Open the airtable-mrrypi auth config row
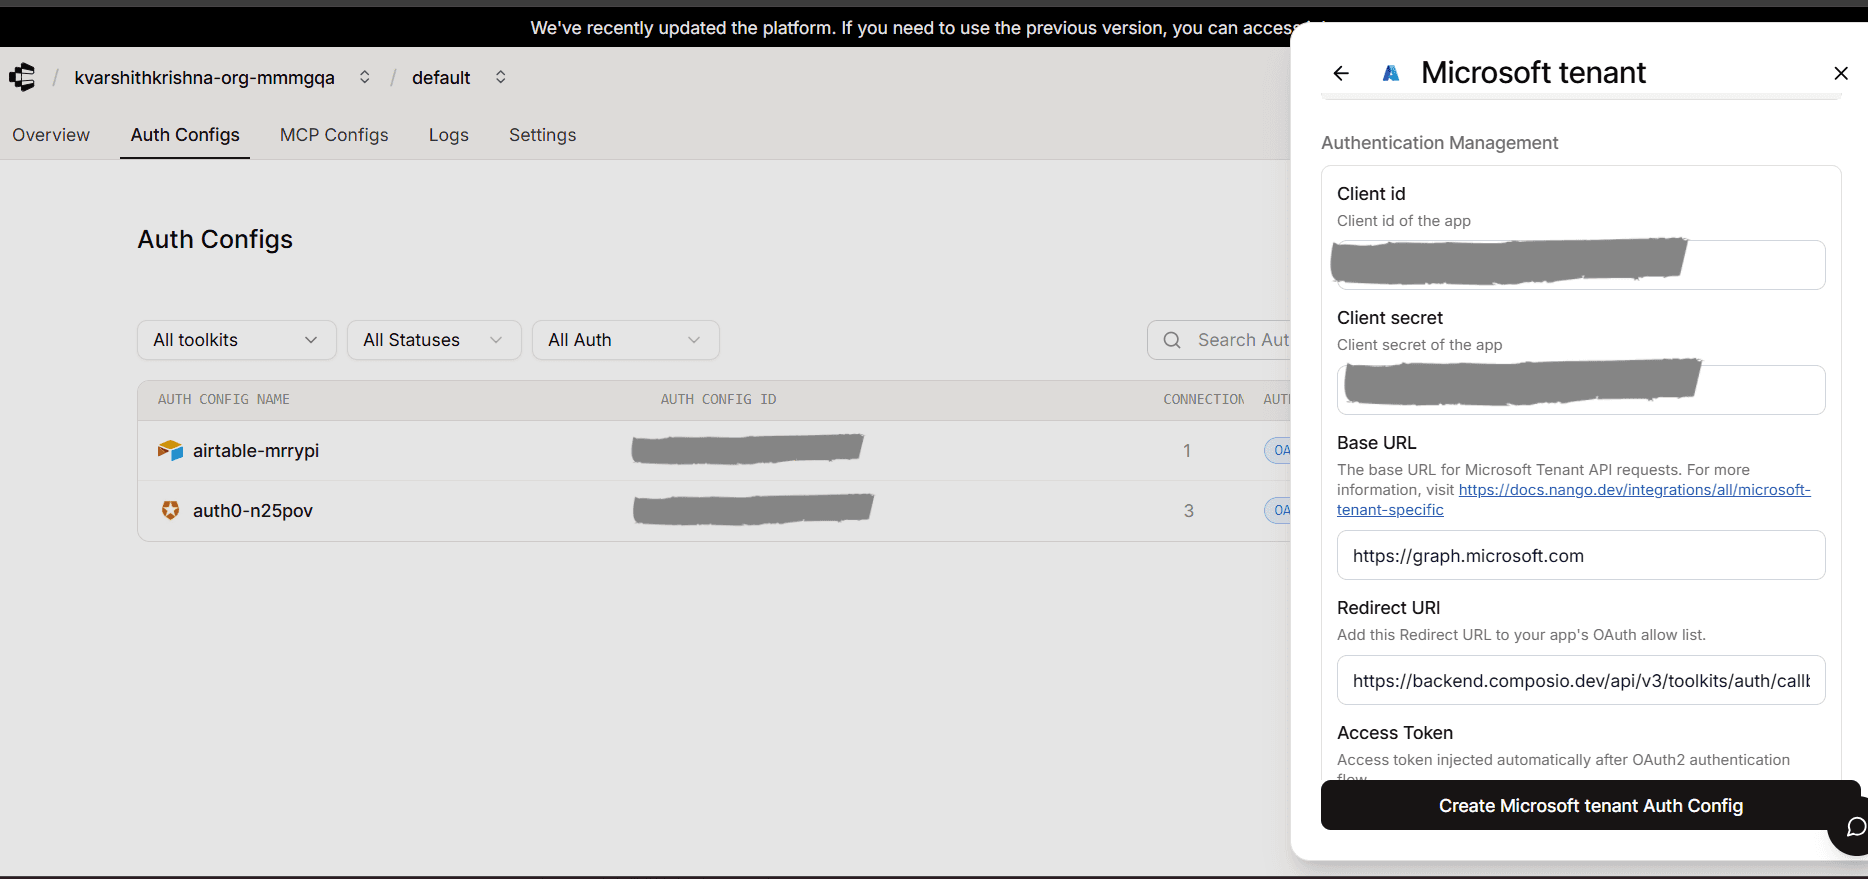The height and width of the screenshot is (879, 1868). coord(714,451)
